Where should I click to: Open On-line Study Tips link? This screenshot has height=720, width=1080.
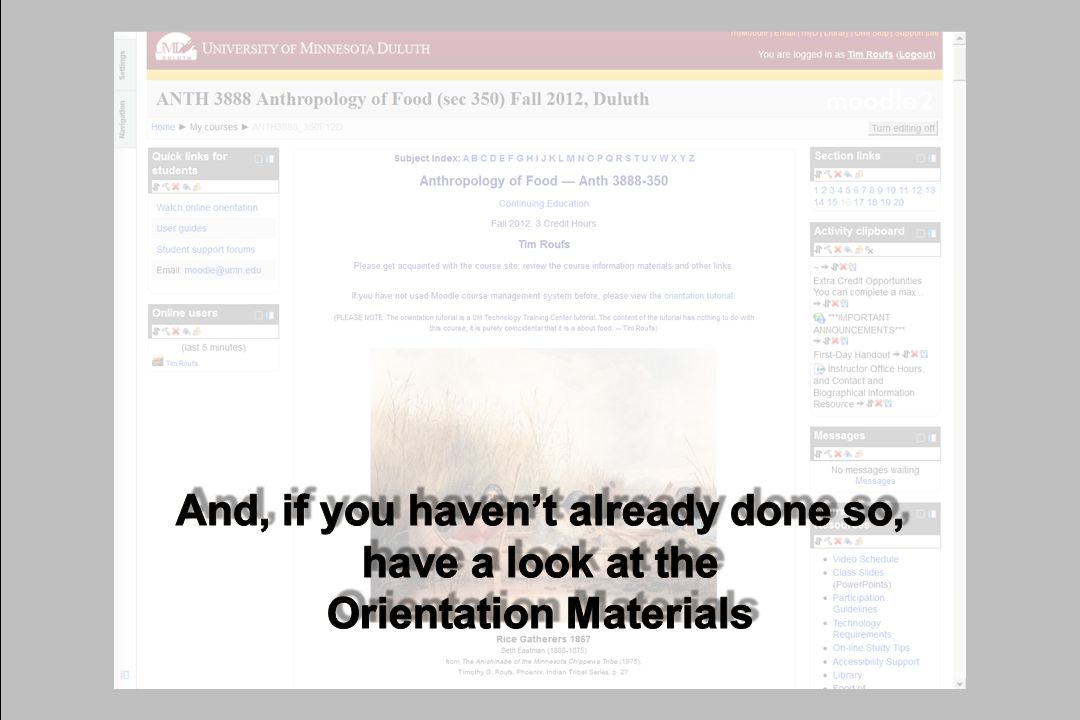pyautogui.click(x=871, y=648)
